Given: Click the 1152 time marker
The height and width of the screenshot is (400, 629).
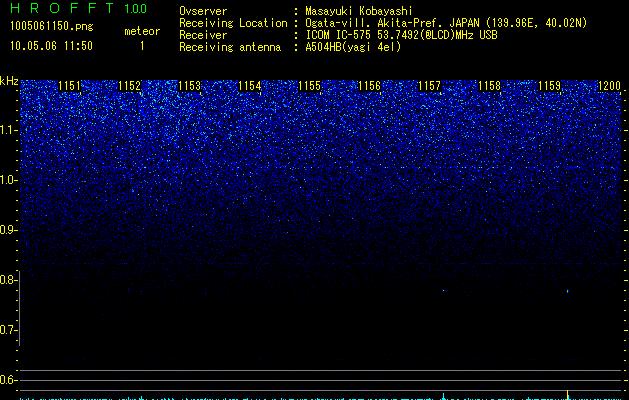Looking at the screenshot, I should pos(130,85).
